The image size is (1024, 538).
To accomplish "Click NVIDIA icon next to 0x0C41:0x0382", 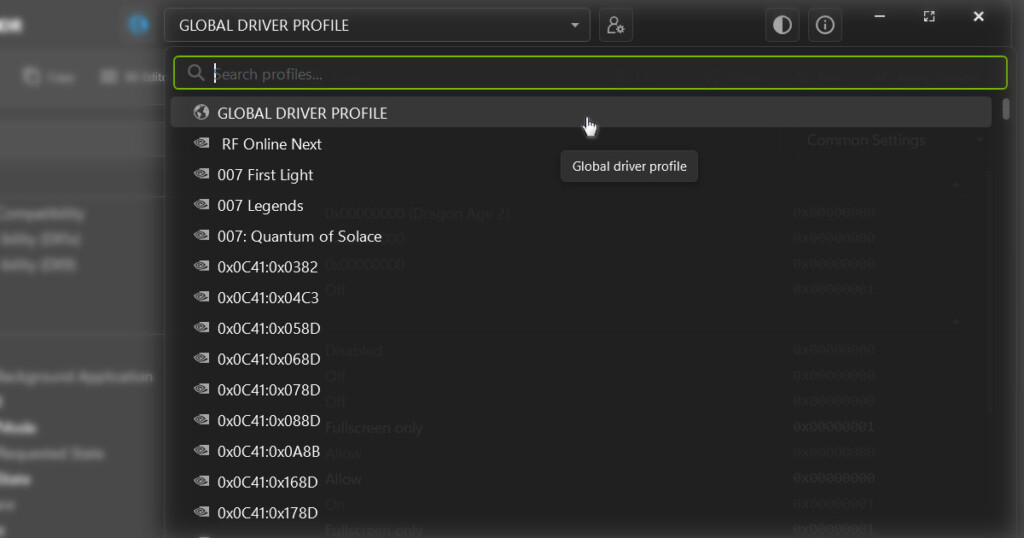I will click(x=202, y=266).
